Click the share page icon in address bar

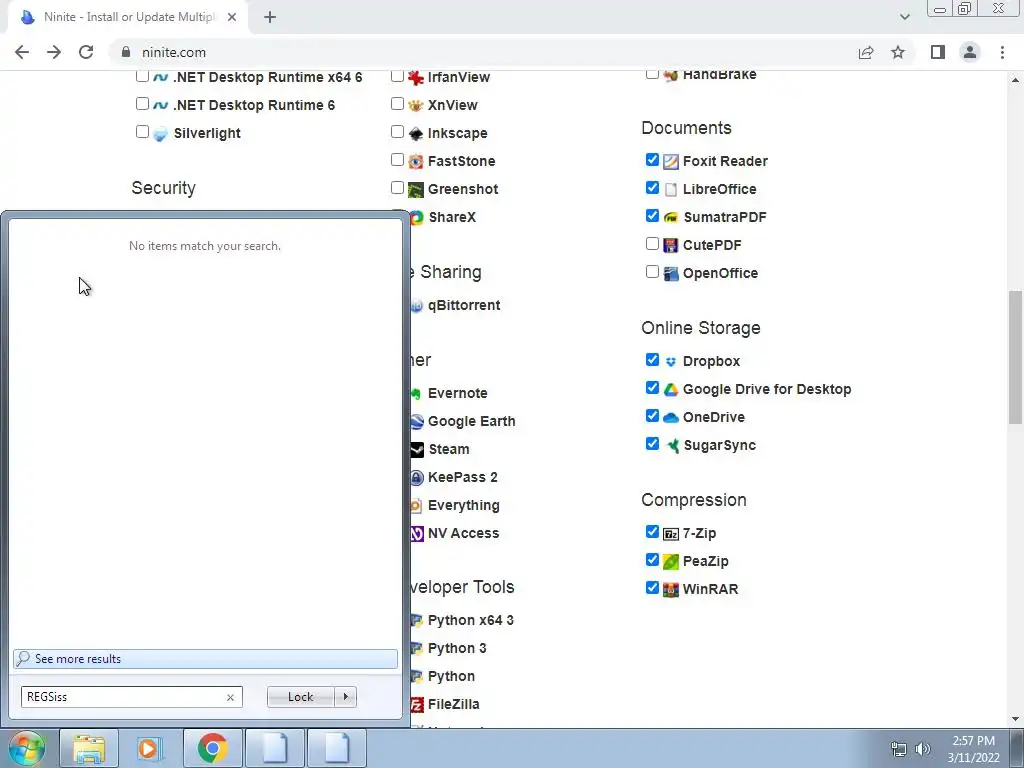point(866,52)
